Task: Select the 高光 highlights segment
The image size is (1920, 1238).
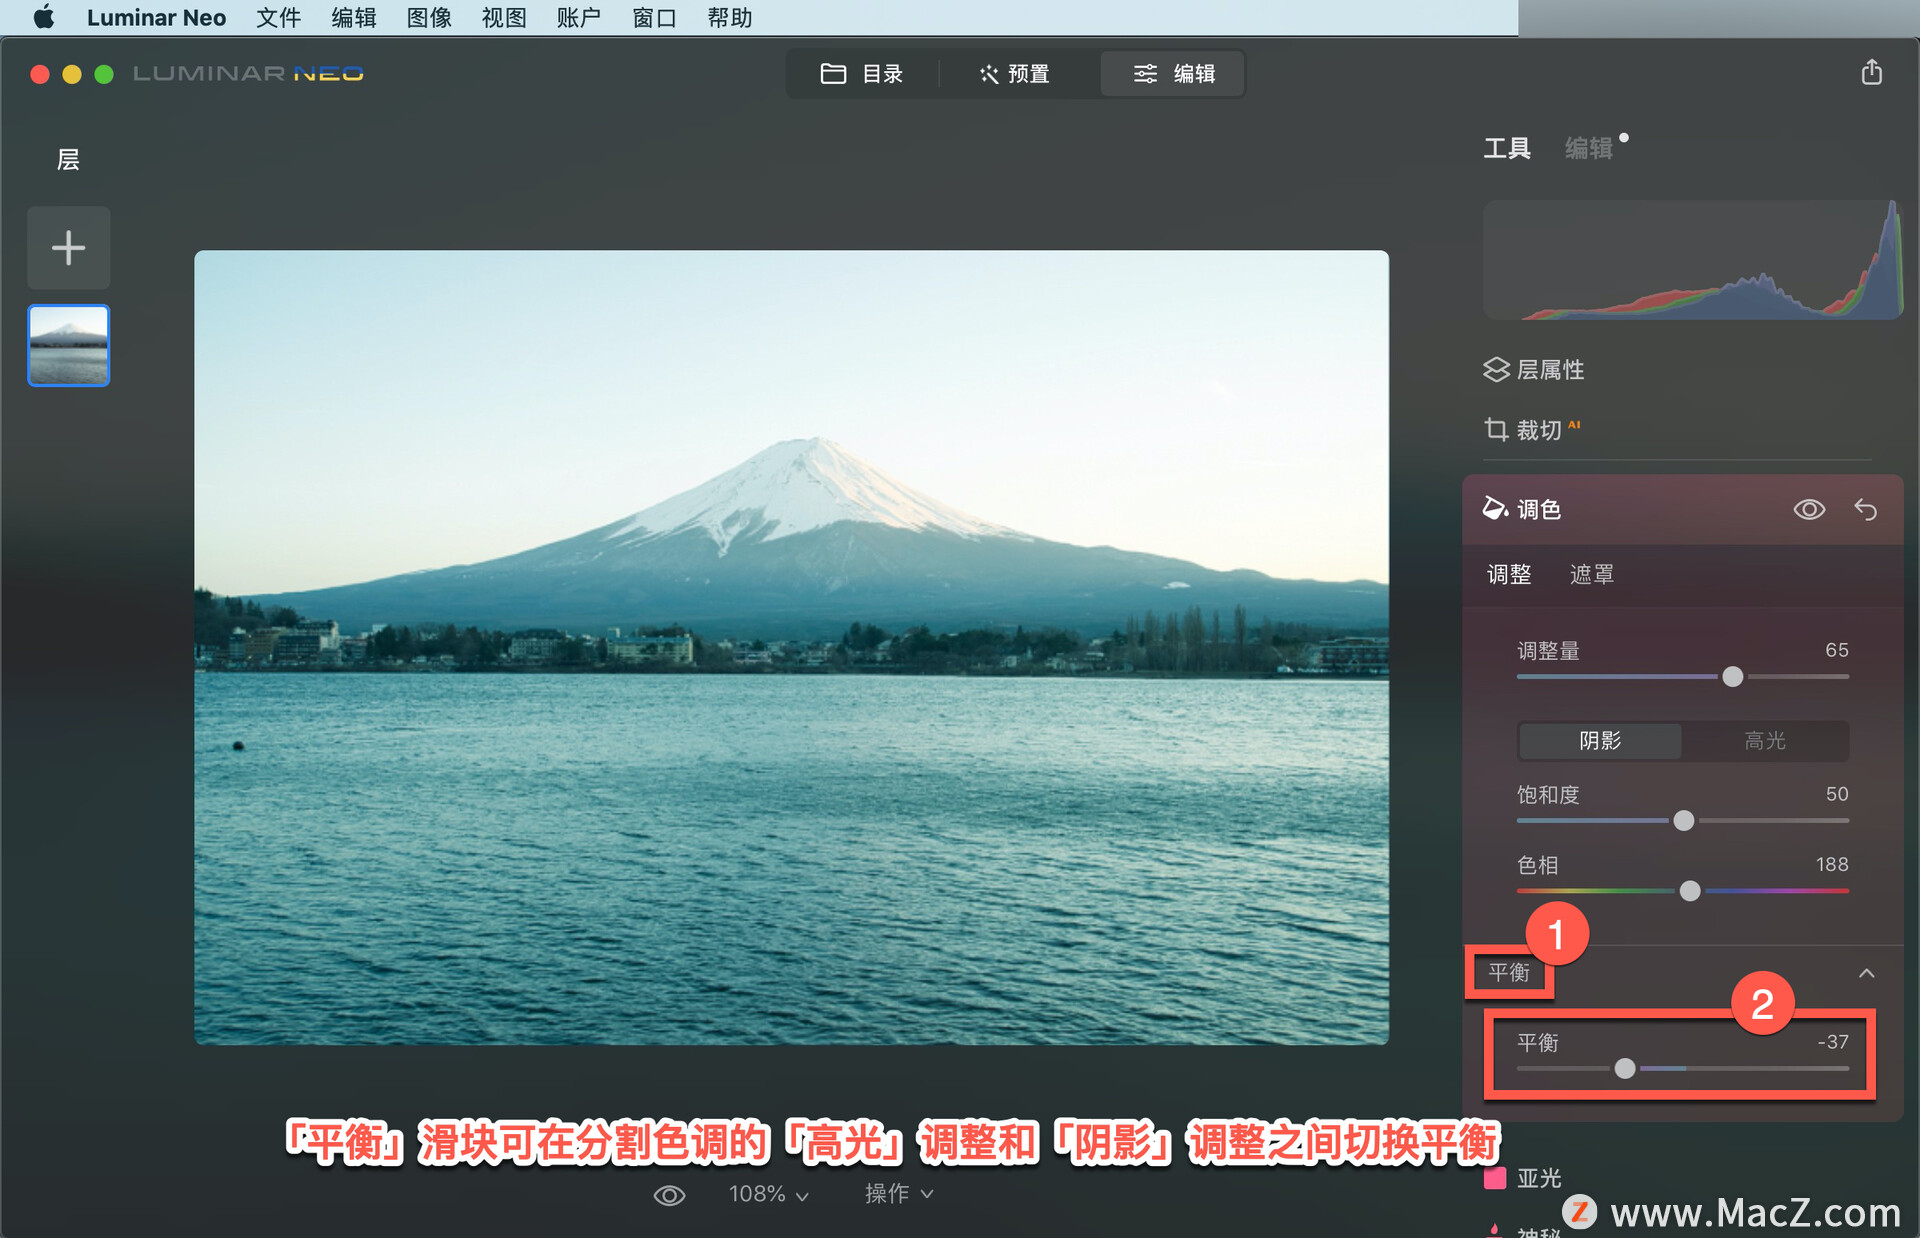Action: click(1765, 741)
